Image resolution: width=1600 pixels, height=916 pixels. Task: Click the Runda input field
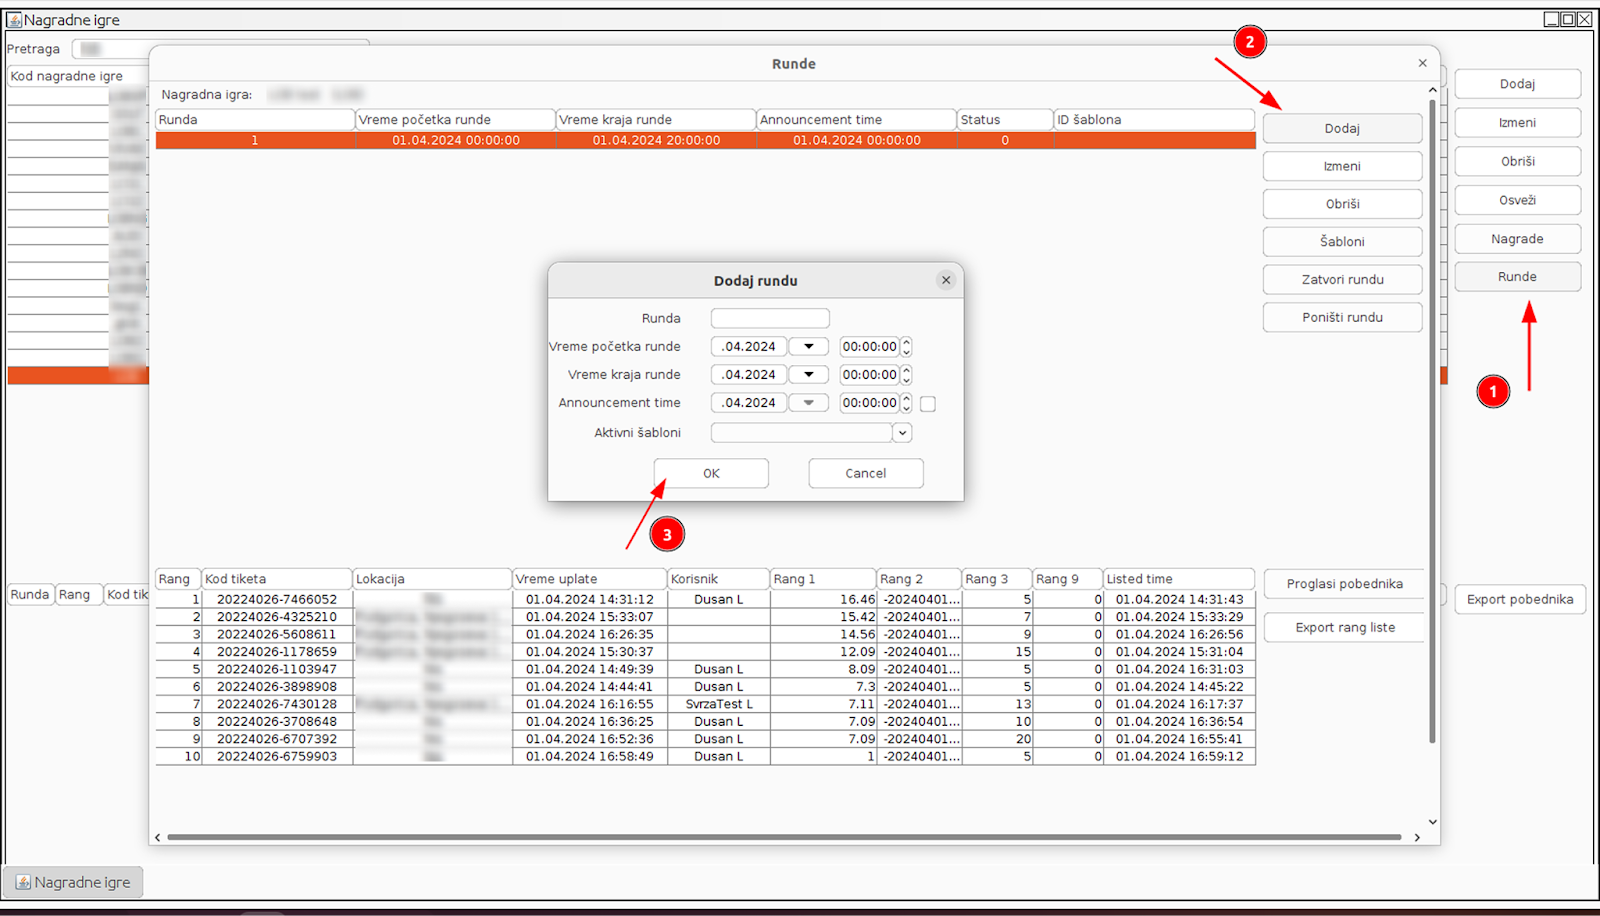770,318
